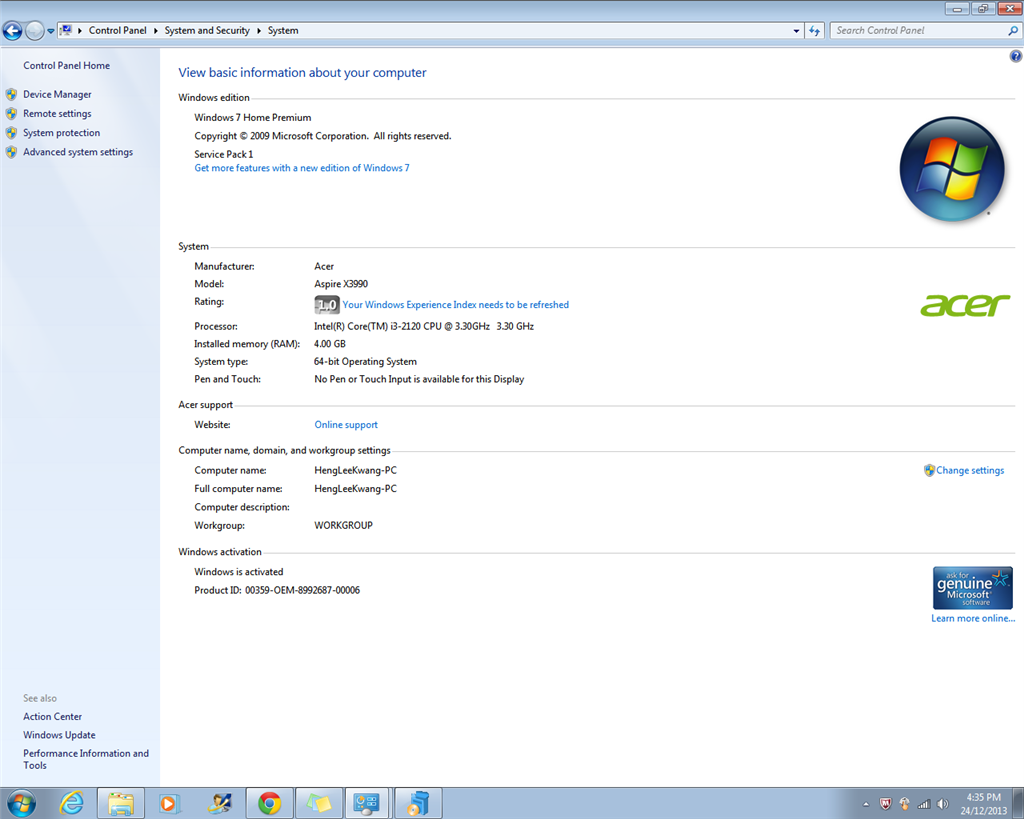The height and width of the screenshot is (819, 1024).
Task: Go to Control Panel Home
Action: [67, 65]
